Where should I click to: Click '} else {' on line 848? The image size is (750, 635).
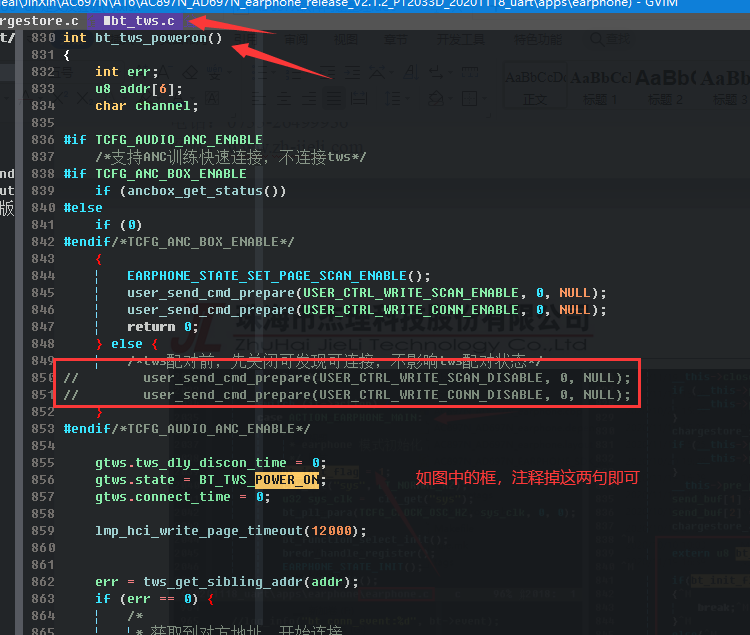[127, 344]
